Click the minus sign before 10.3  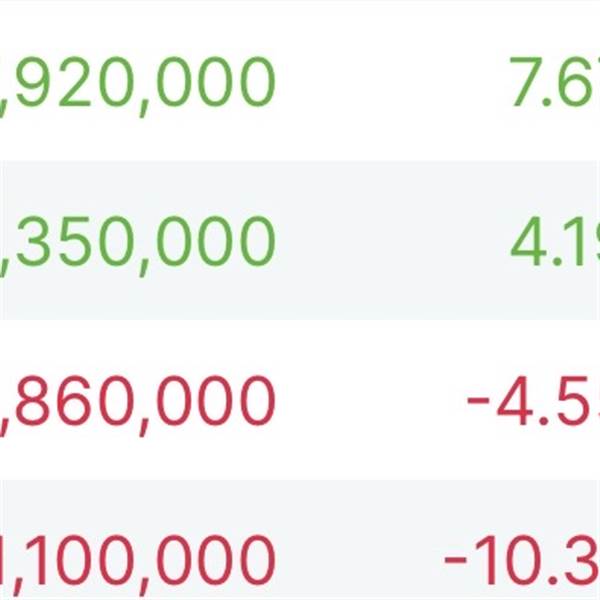point(455,560)
